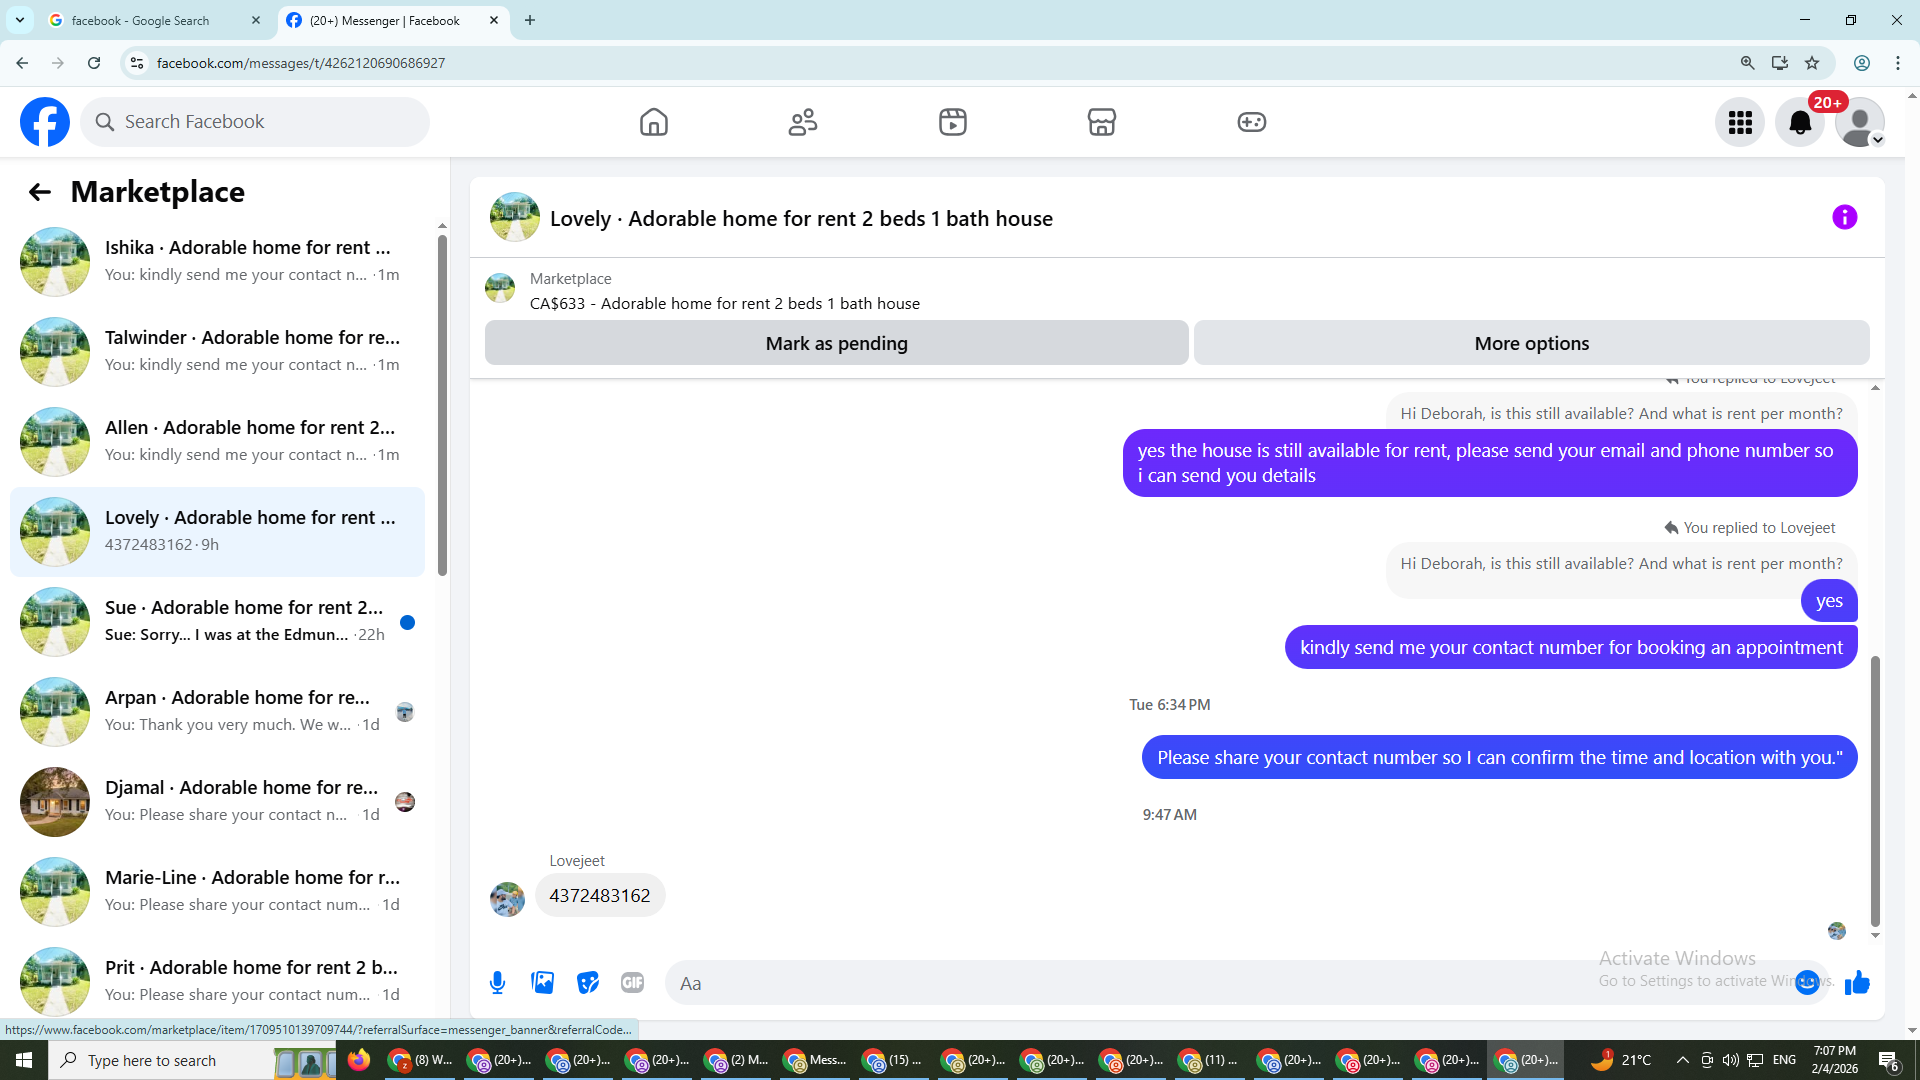1920x1080 pixels.
Task: Open the Friends icon in top navigation
Action: pyautogui.click(x=803, y=122)
